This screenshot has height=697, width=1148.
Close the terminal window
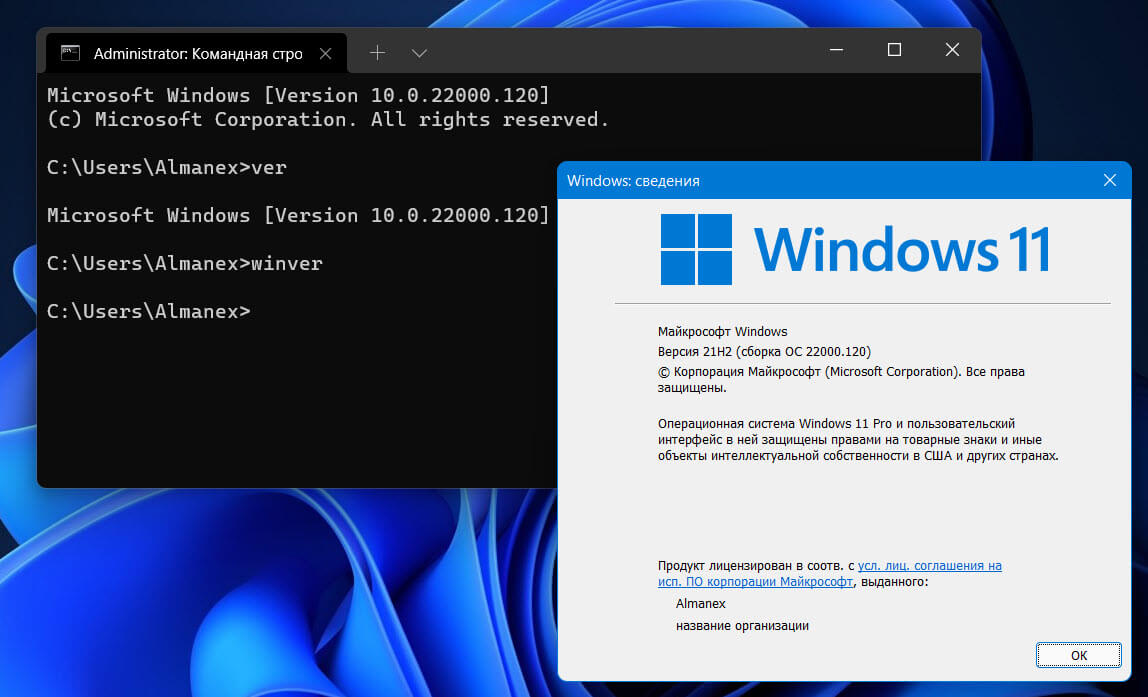point(952,50)
